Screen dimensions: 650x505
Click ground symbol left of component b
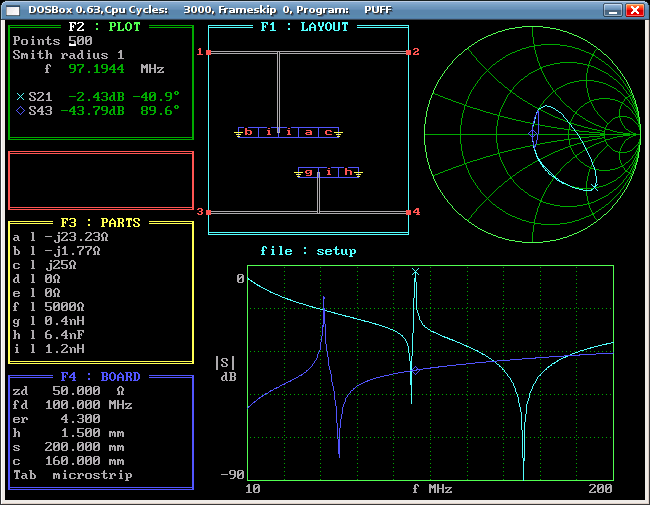[238, 134]
